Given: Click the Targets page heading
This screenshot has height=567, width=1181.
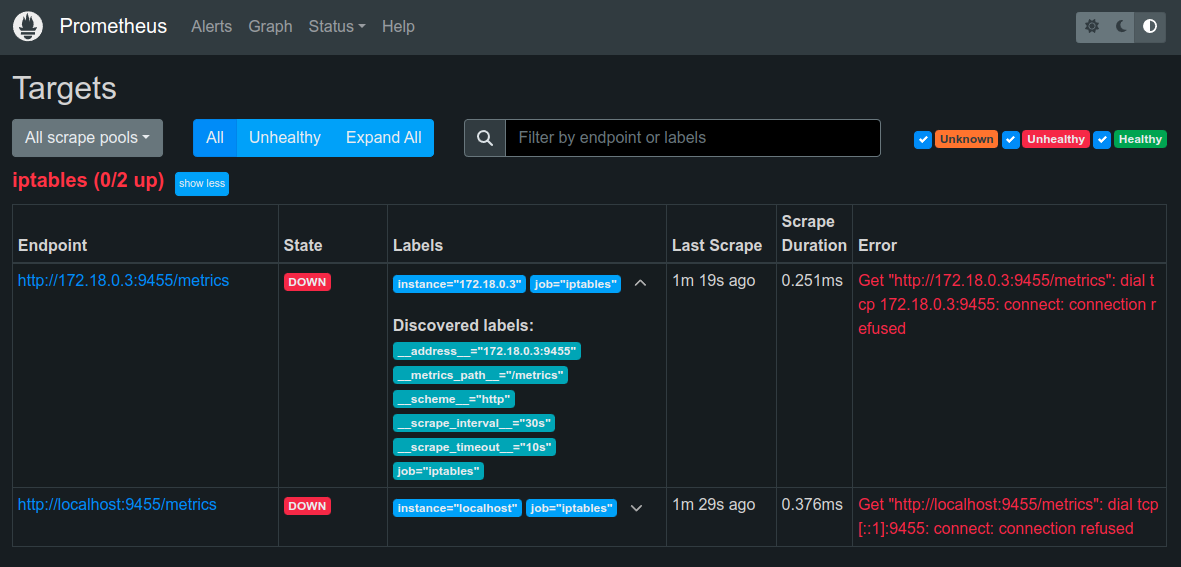Looking at the screenshot, I should pyautogui.click(x=65, y=88).
